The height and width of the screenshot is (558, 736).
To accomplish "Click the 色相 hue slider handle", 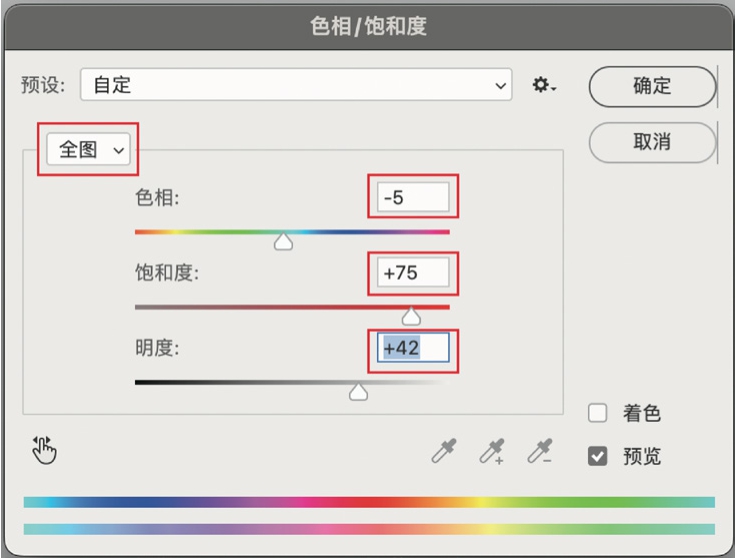I will [284, 241].
